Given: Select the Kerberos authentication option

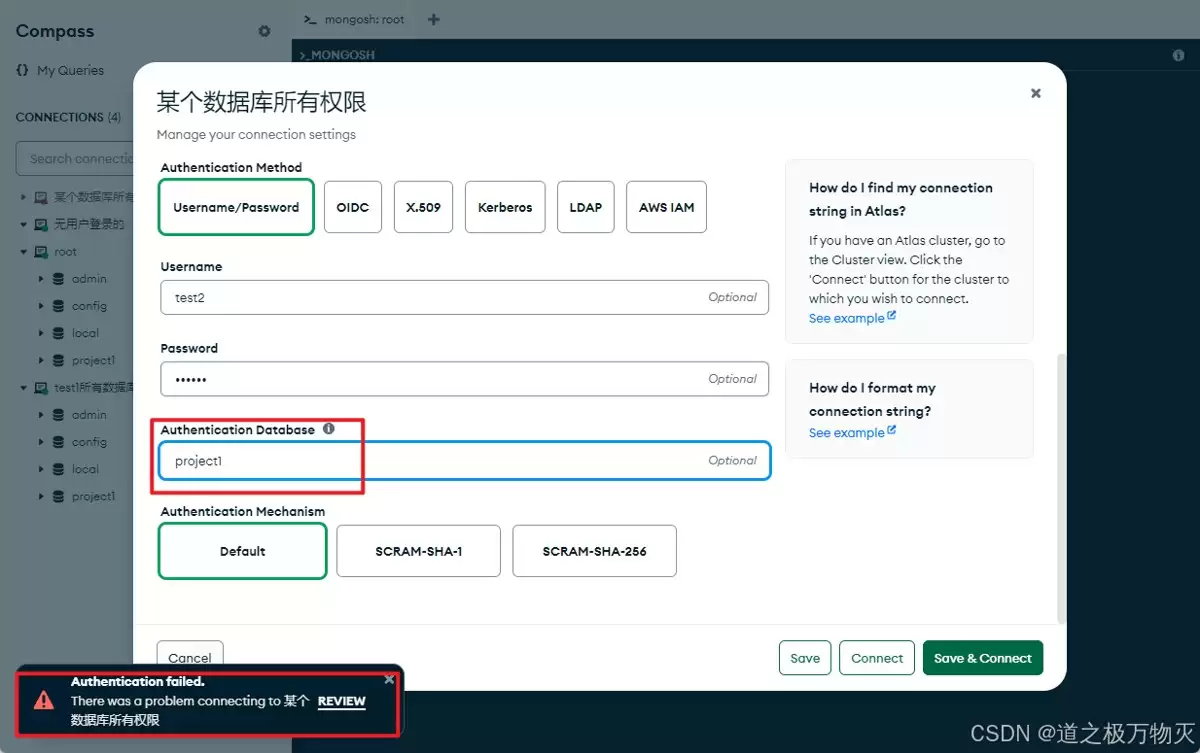Looking at the screenshot, I should coord(504,207).
